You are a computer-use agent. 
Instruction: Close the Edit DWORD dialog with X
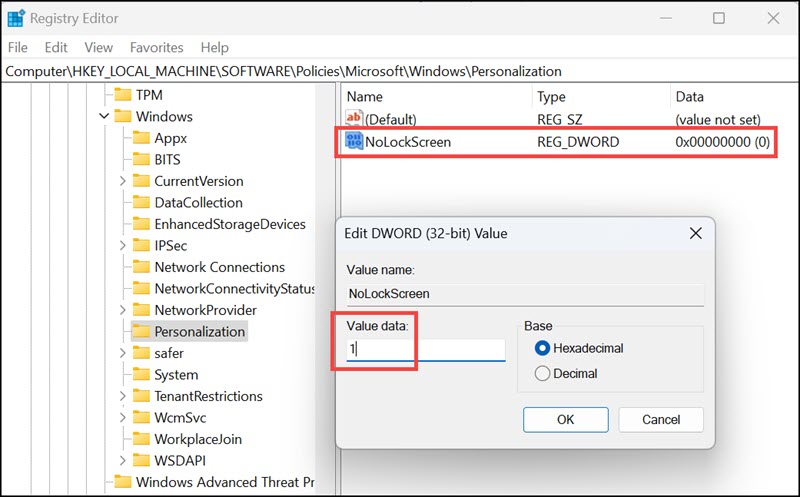(695, 234)
